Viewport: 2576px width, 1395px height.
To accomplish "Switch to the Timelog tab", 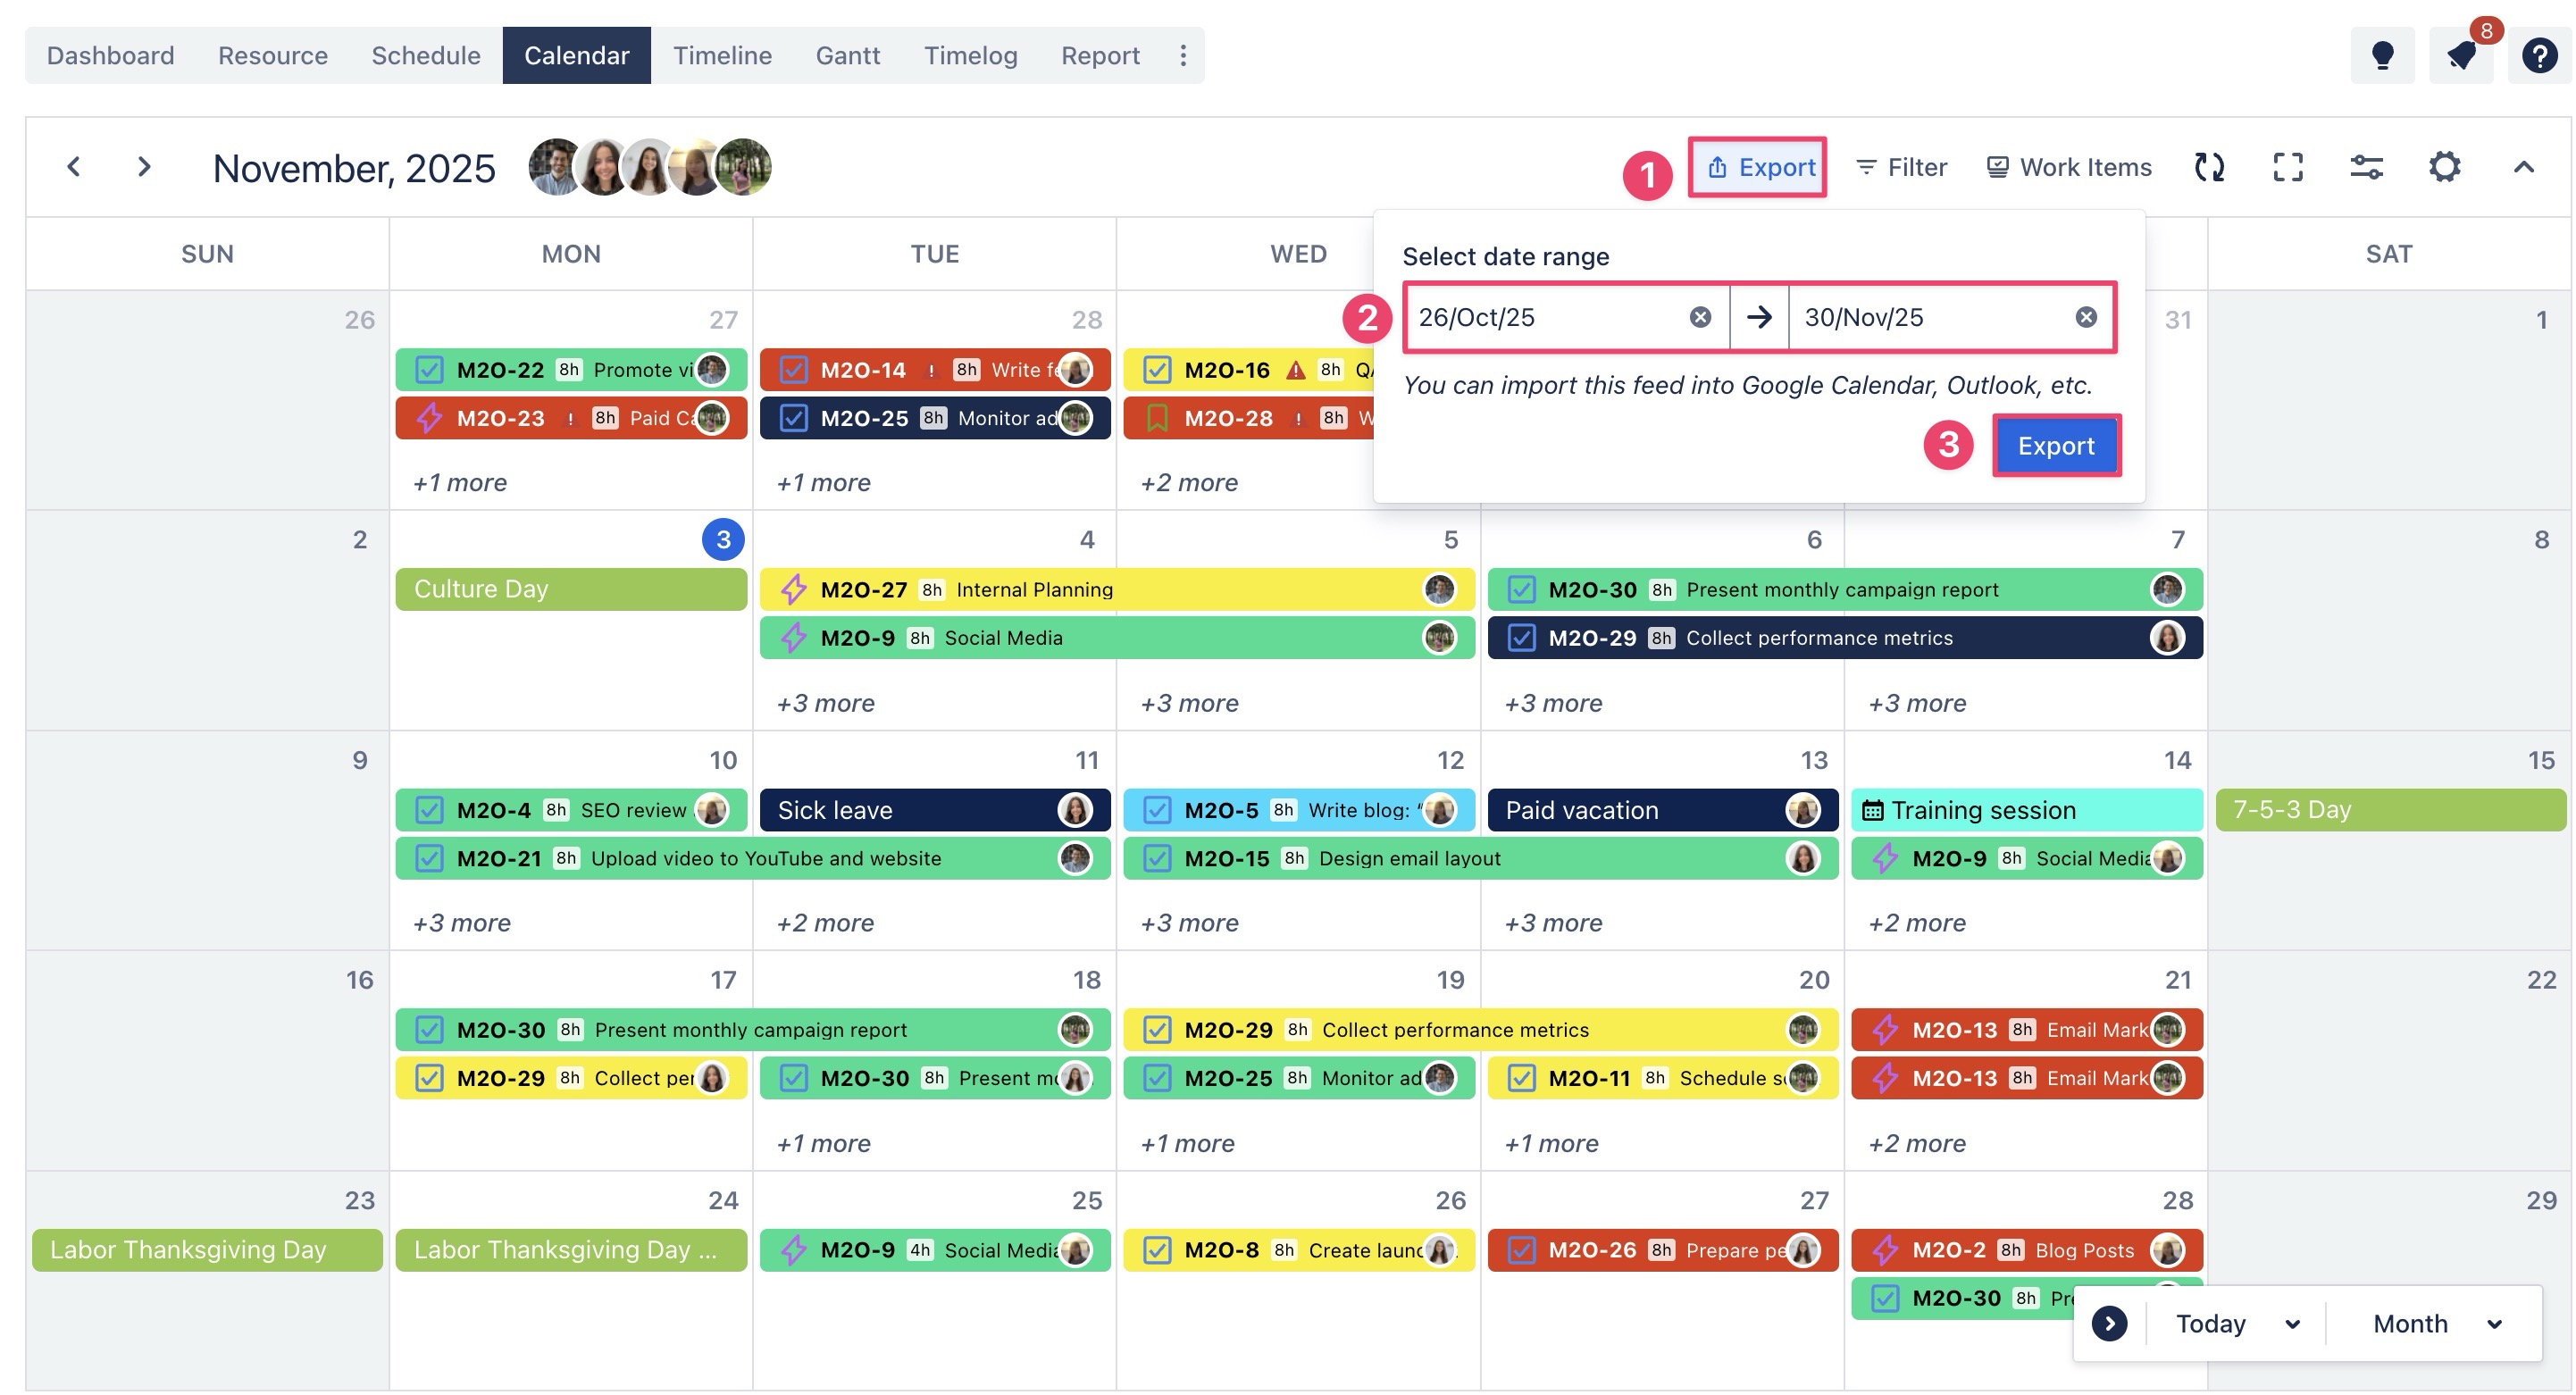I will 970,56.
